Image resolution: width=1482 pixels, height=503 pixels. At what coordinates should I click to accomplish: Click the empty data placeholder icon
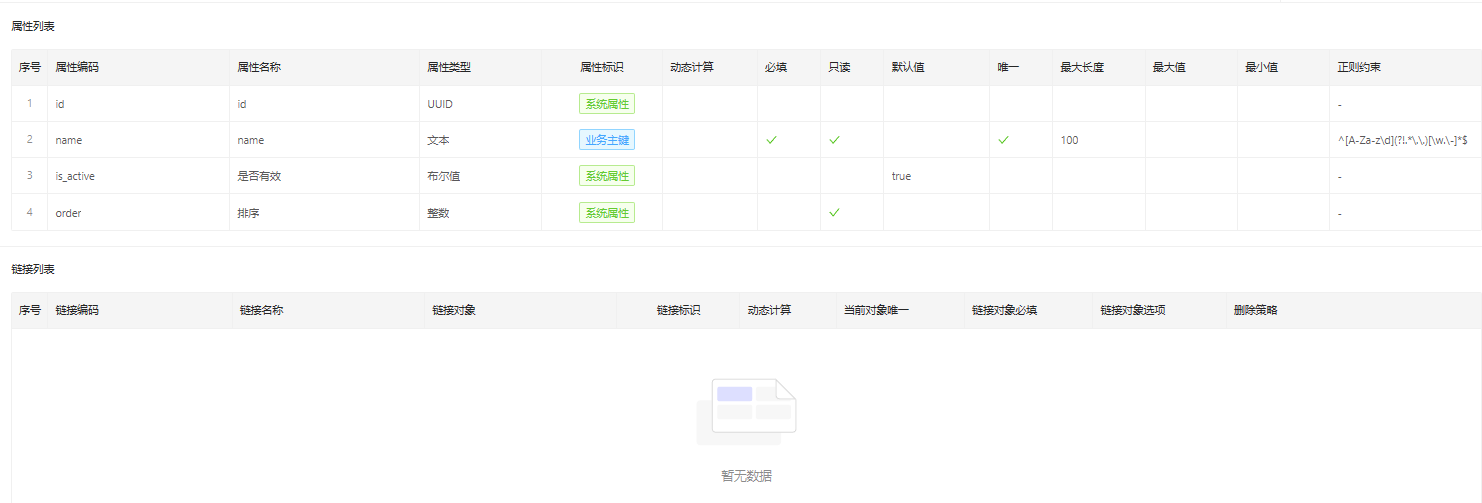point(746,412)
